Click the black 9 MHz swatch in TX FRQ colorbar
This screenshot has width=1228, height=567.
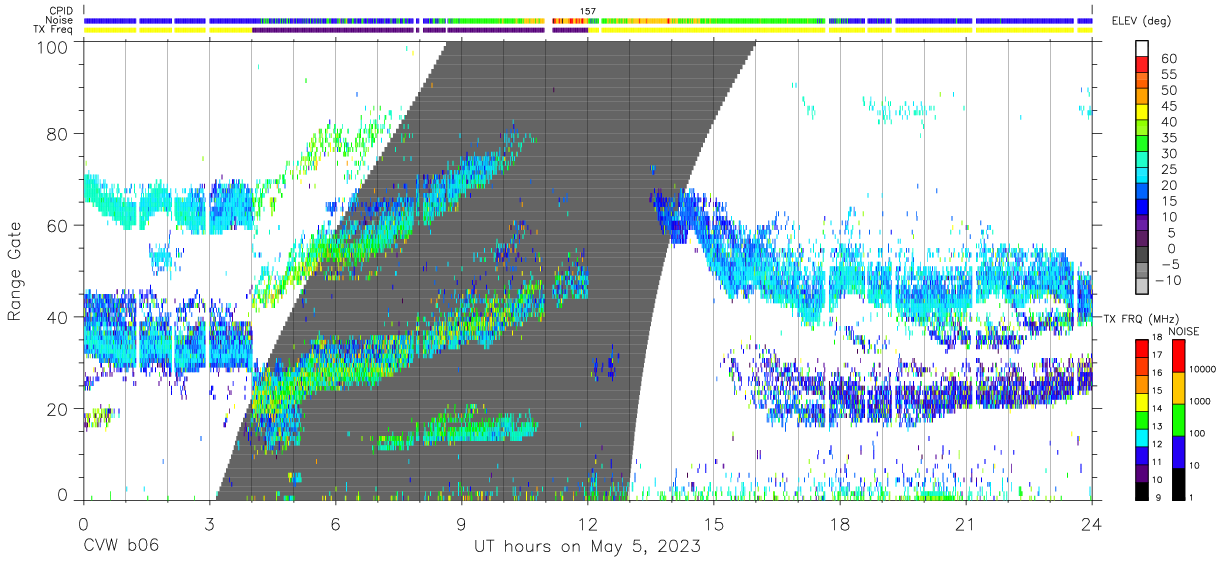1142,491
